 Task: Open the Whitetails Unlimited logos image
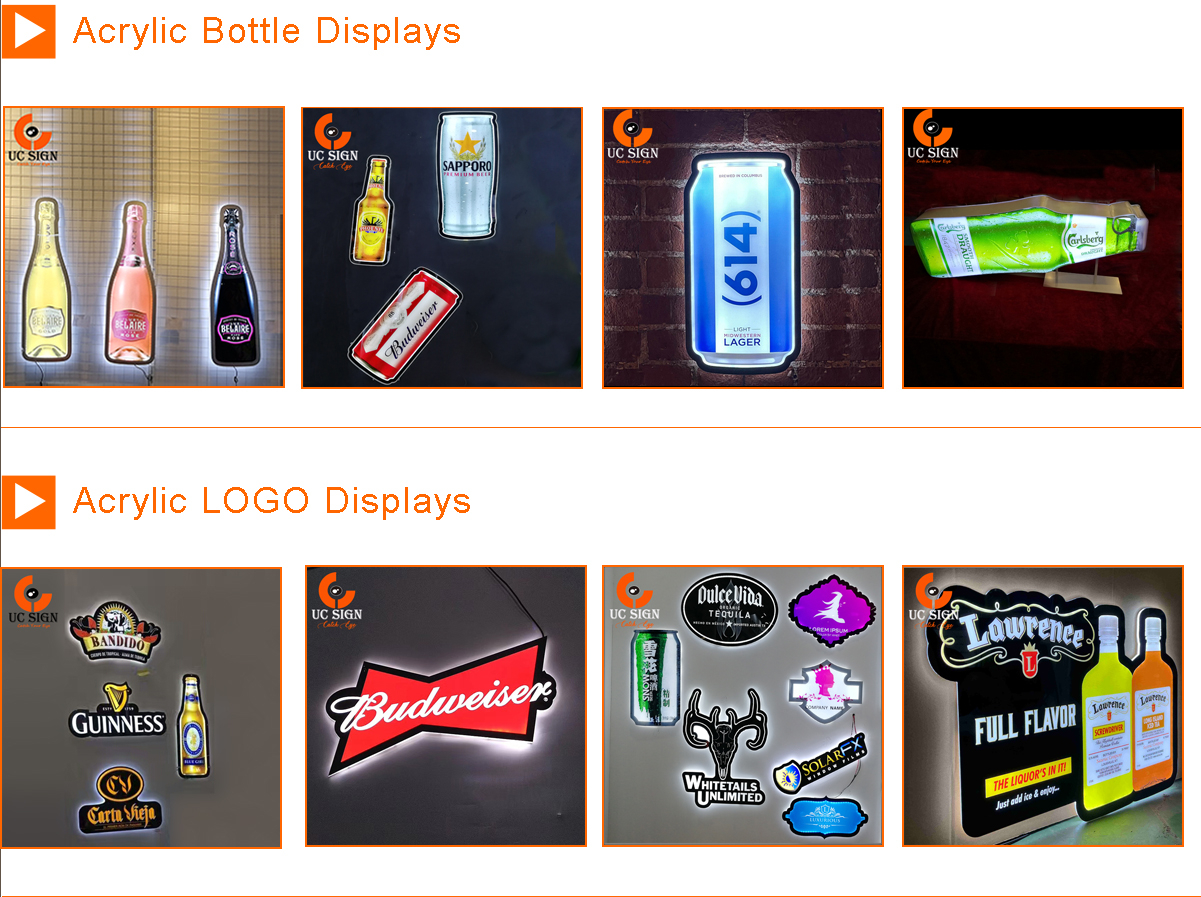743,706
